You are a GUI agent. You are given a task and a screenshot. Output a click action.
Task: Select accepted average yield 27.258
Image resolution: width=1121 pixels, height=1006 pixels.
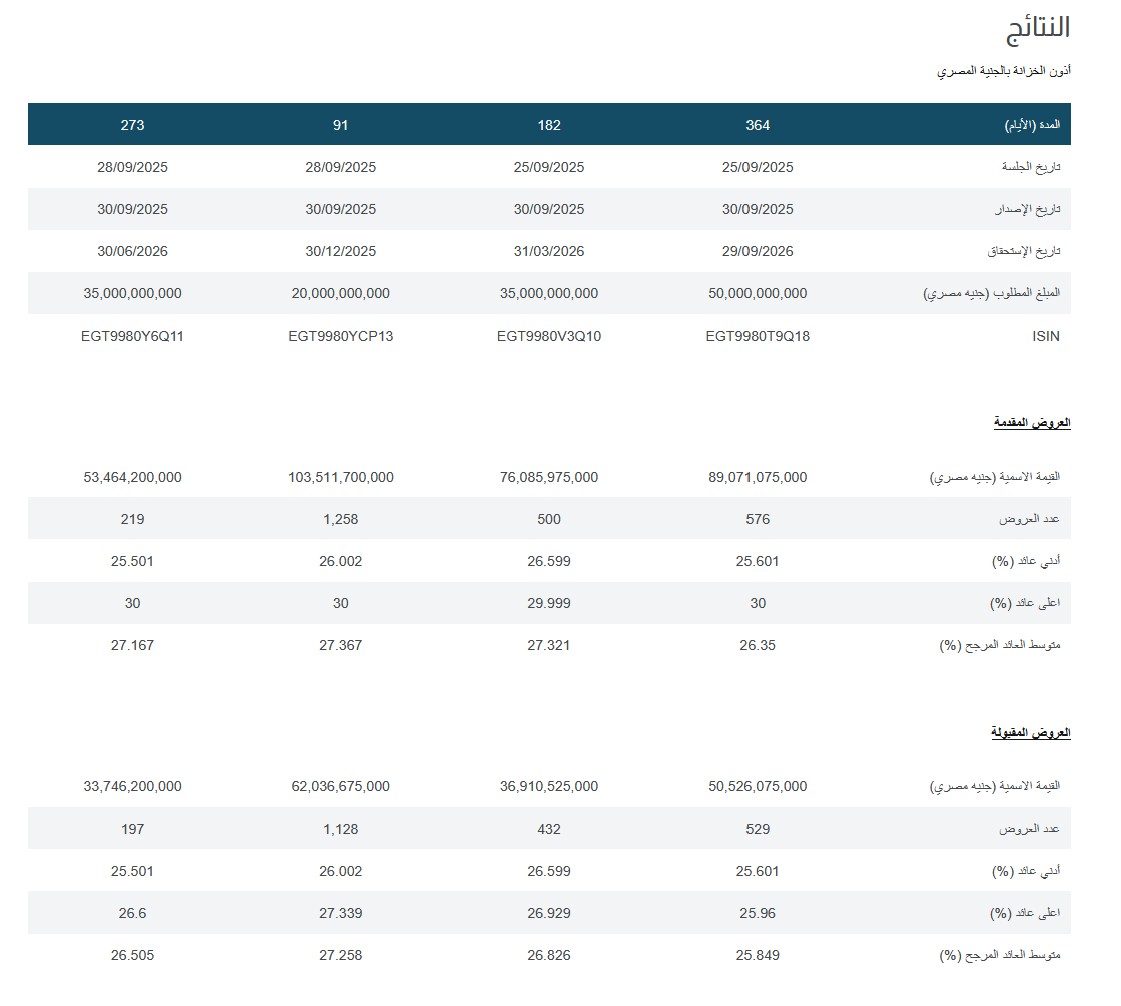(340, 955)
